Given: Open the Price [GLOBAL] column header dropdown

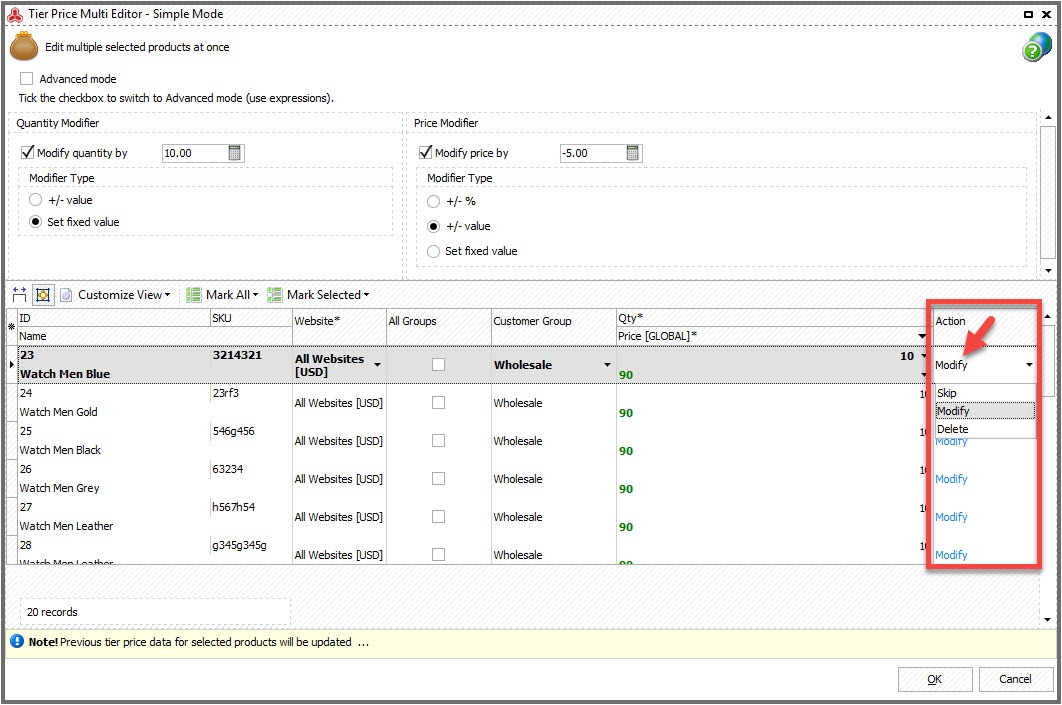Looking at the screenshot, I should pos(922,337).
